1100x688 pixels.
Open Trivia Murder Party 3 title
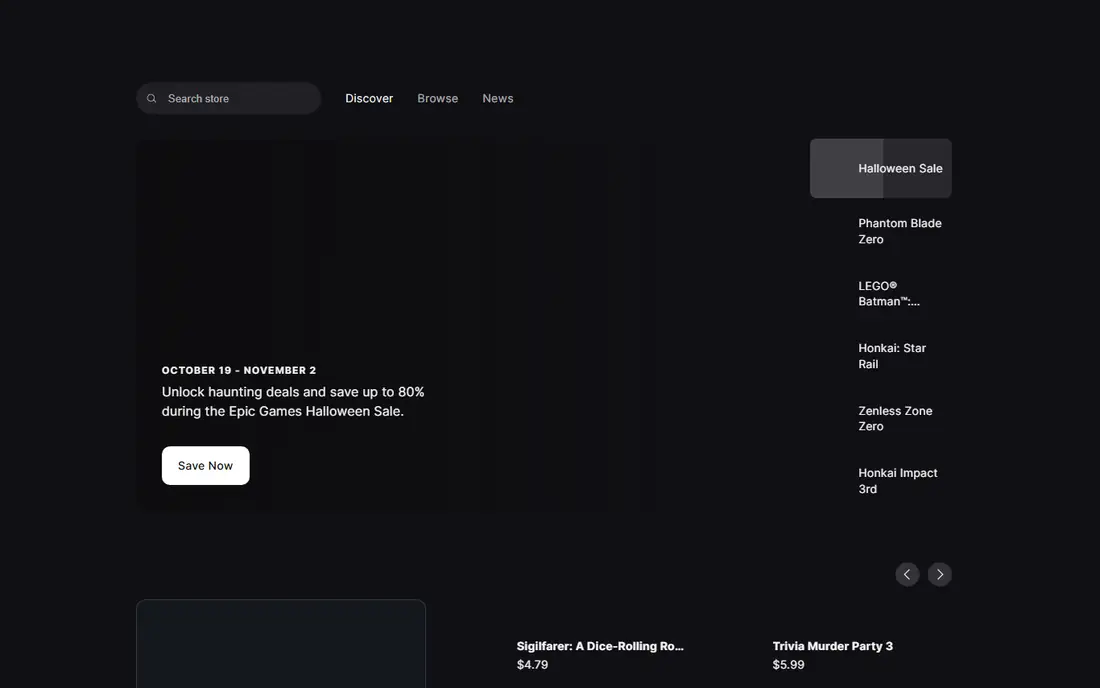pyautogui.click(x=833, y=646)
